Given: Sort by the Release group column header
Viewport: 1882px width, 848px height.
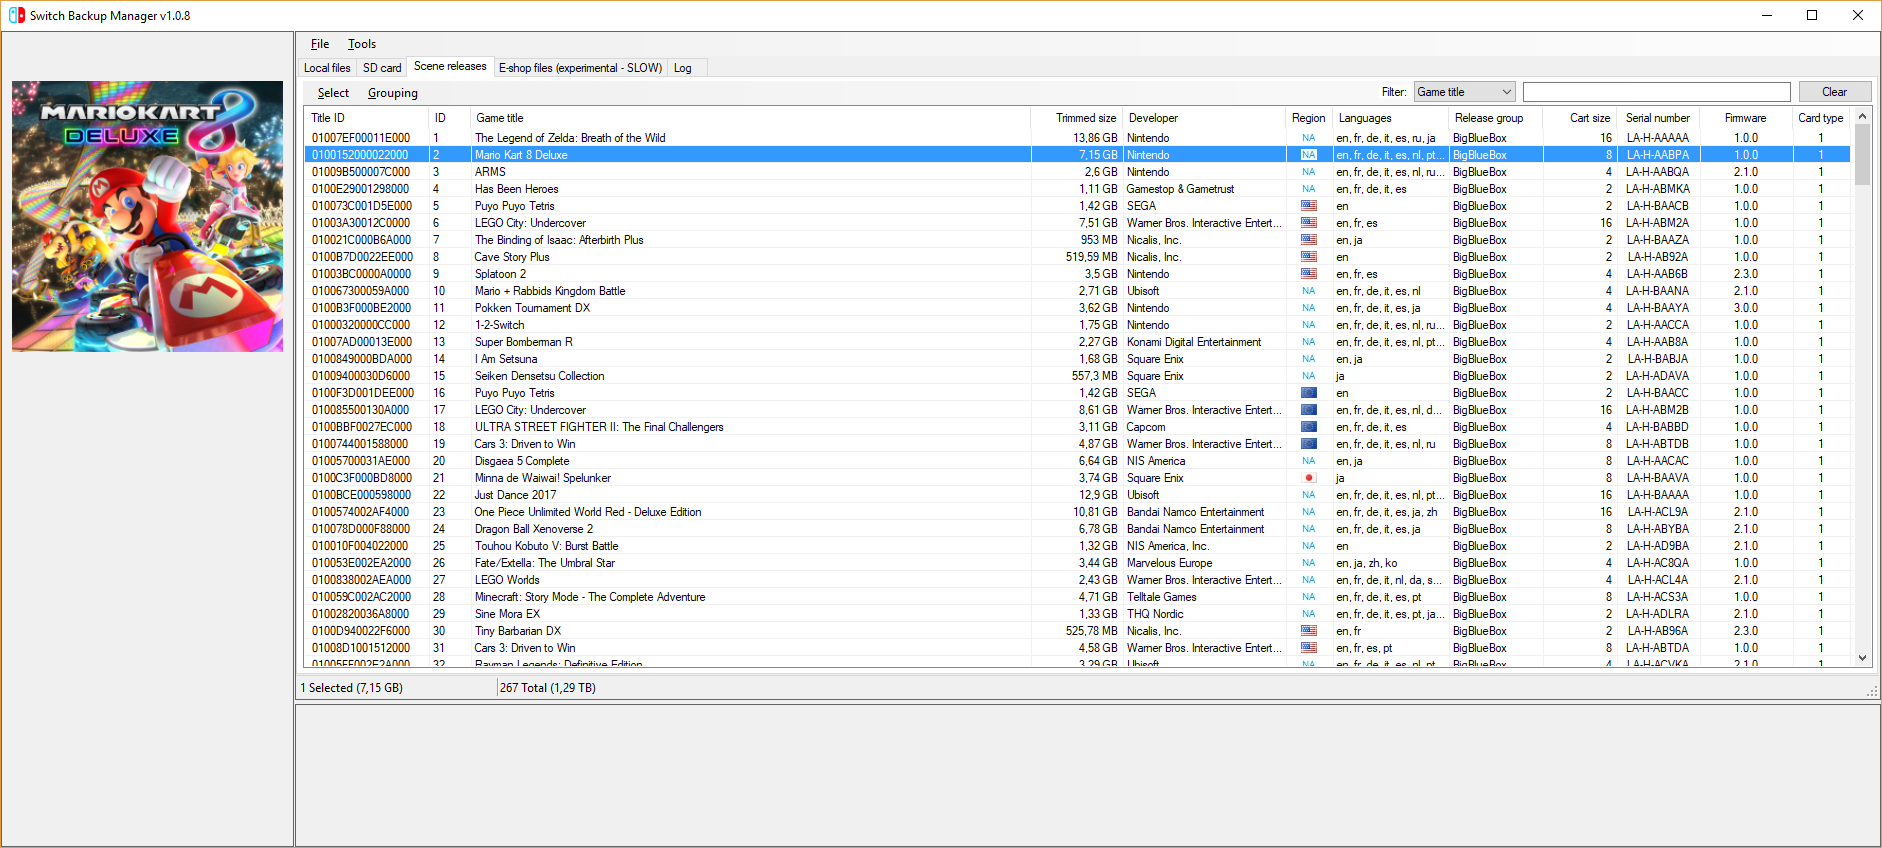Looking at the screenshot, I should point(1496,118).
